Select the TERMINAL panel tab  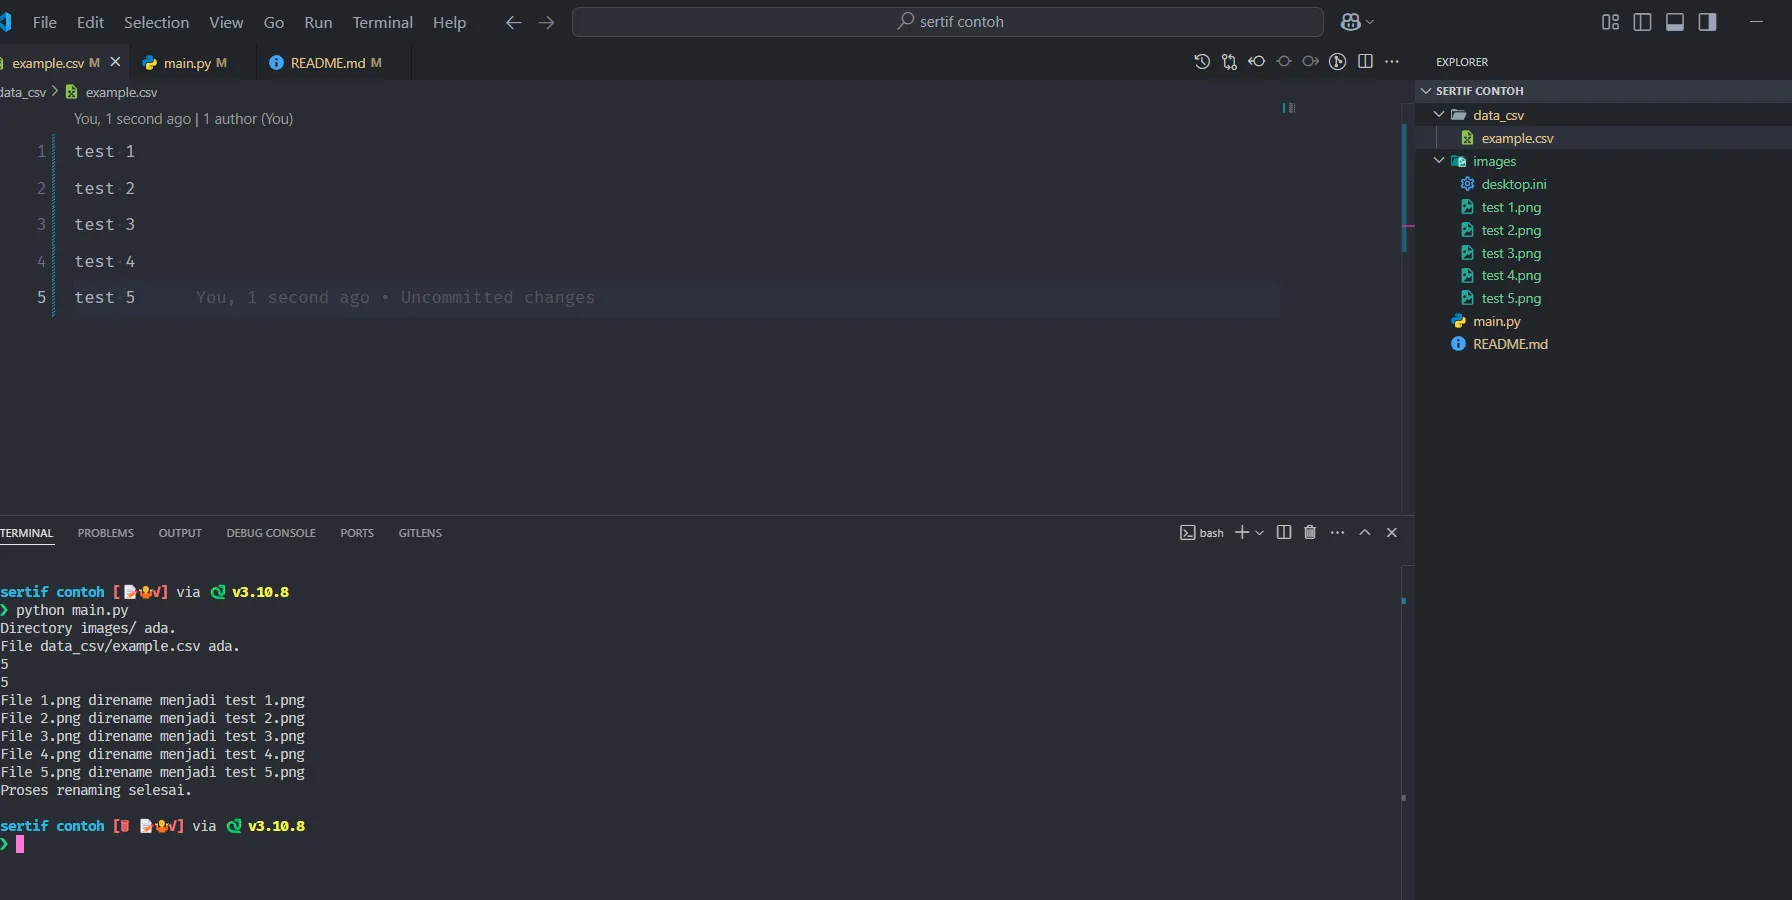tap(27, 533)
